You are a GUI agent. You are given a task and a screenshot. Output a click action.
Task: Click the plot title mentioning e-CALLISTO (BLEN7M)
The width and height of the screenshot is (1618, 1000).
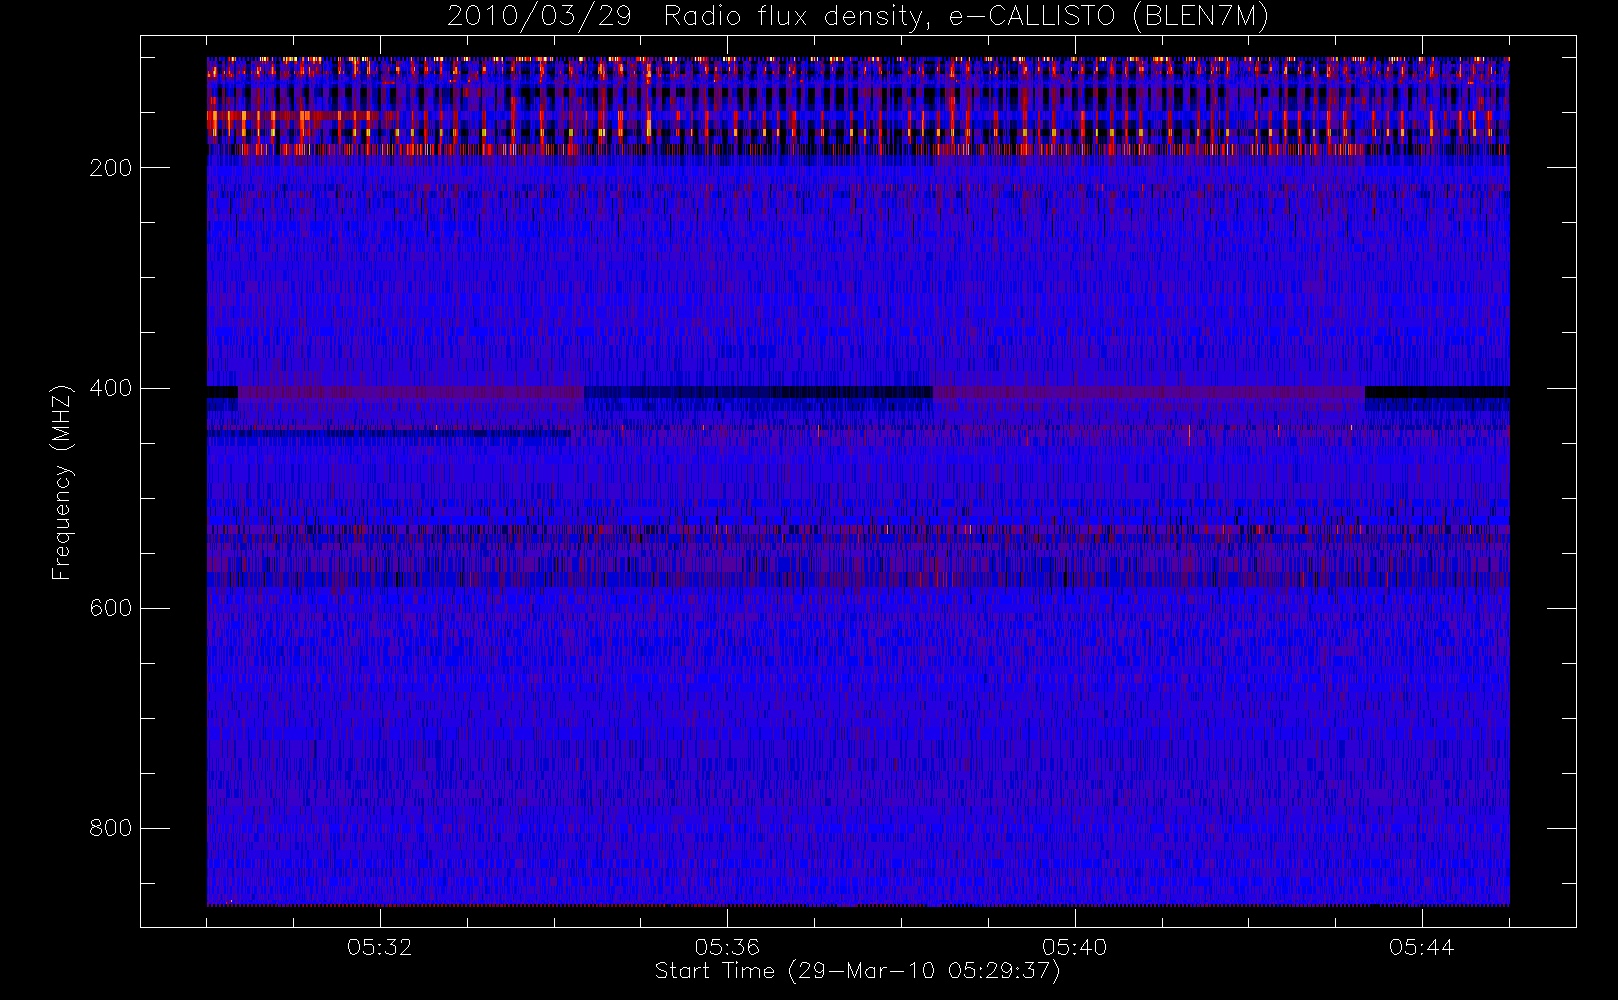858,16
